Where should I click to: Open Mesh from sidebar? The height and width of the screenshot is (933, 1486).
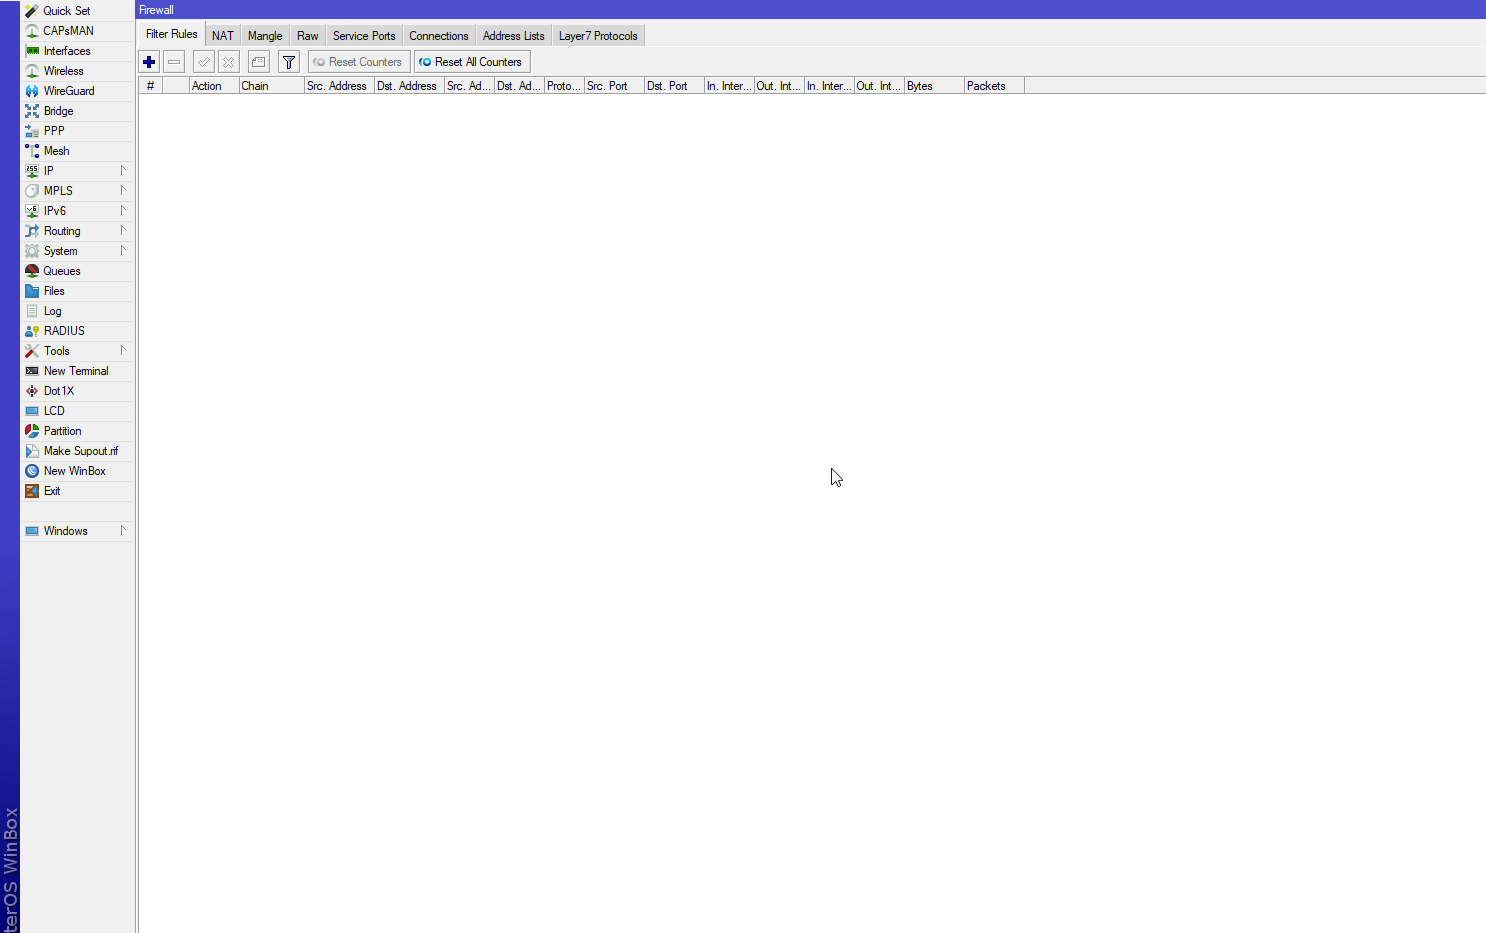pos(78,151)
